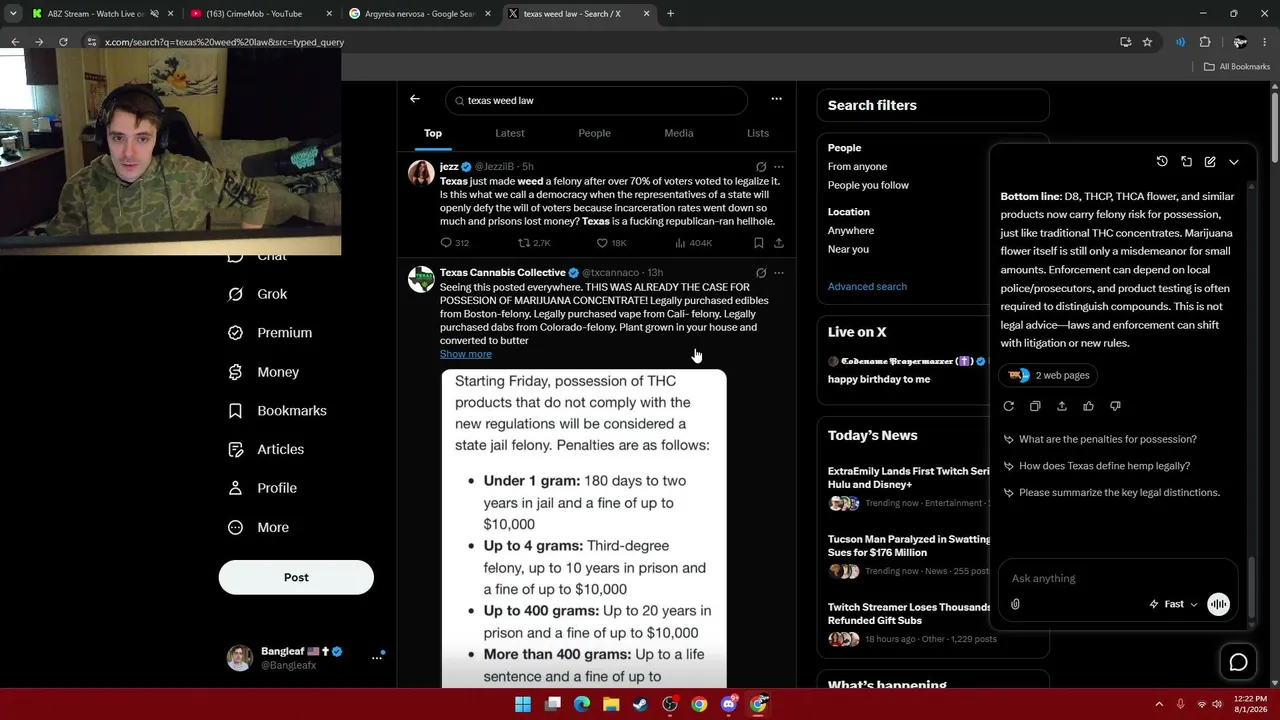Open the messages chat bubble button
Screen dimensions: 1280x720
pos(1238,663)
